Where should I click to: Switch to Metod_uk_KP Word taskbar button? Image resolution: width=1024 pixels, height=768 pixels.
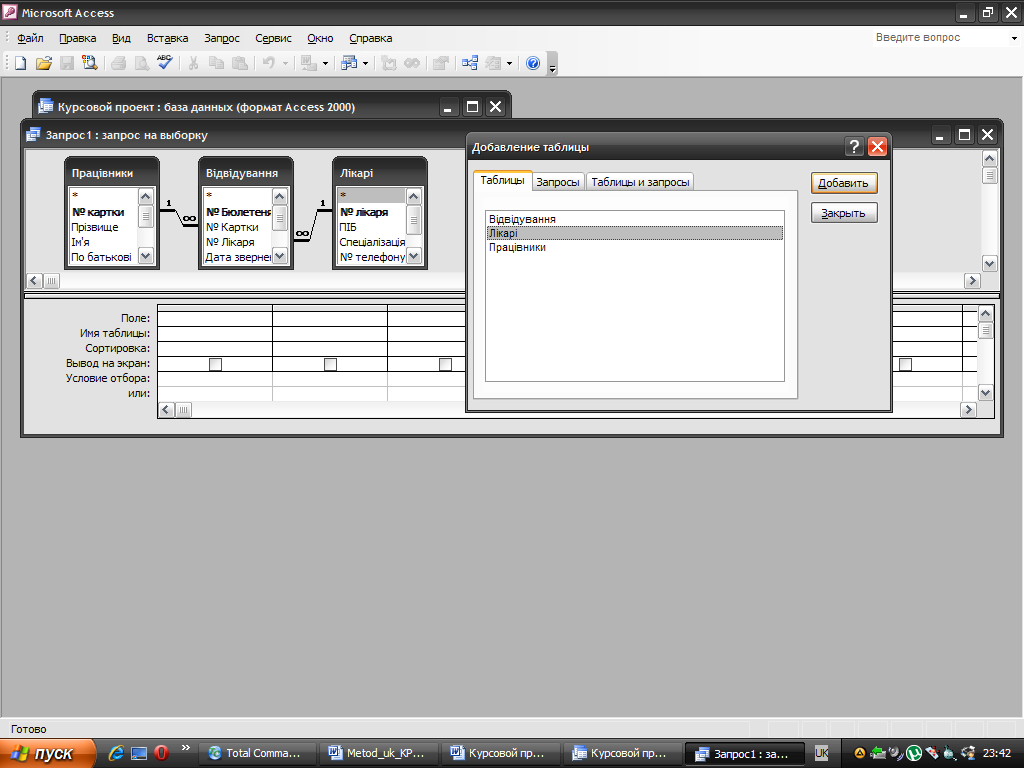pos(379,753)
